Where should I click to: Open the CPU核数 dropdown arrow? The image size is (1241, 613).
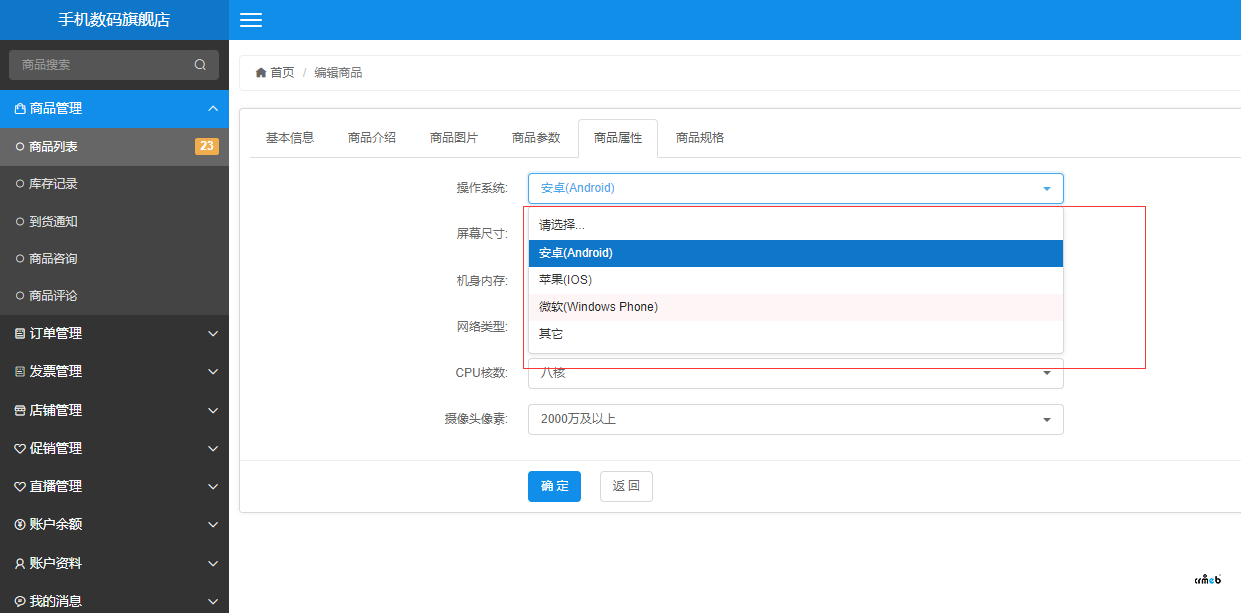1047,374
